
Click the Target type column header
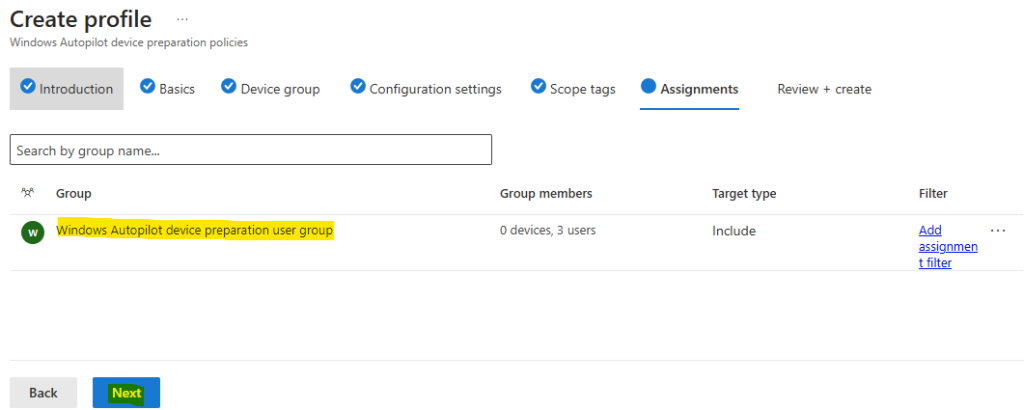744,193
